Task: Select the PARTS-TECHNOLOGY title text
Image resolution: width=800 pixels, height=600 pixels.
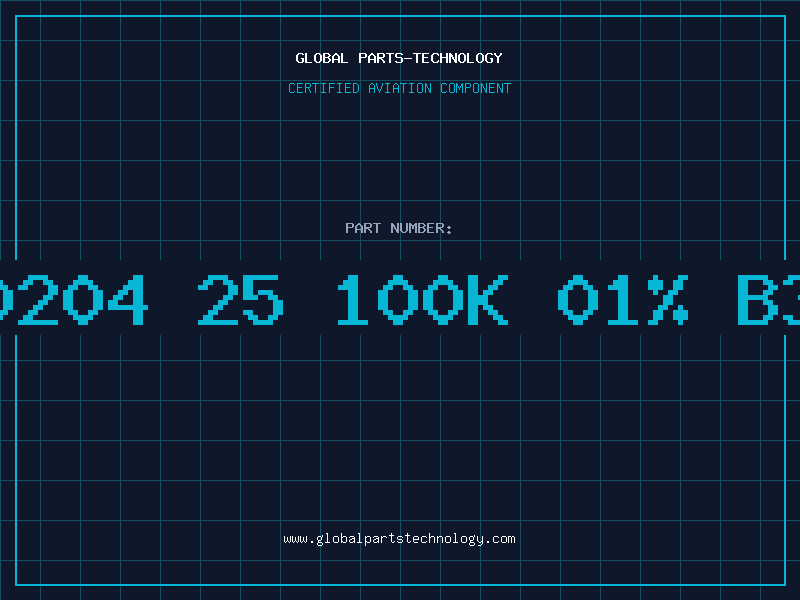Action: pyautogui.click(x=430, y=58)
